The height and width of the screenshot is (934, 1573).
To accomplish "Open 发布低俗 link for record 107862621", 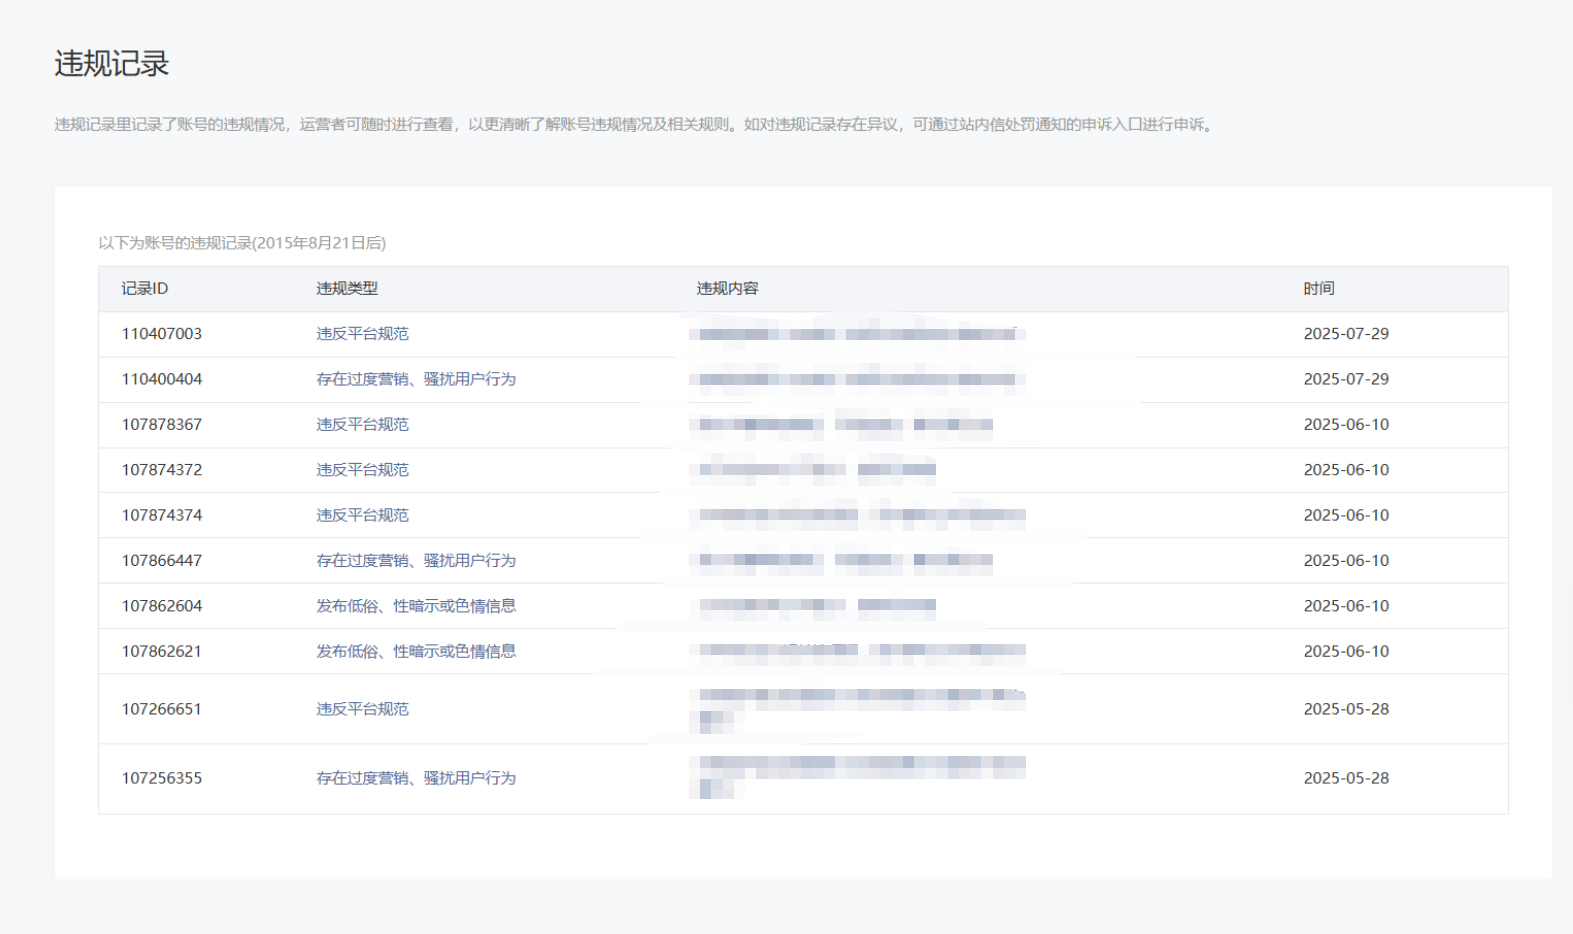I will [x=416, y=651].
